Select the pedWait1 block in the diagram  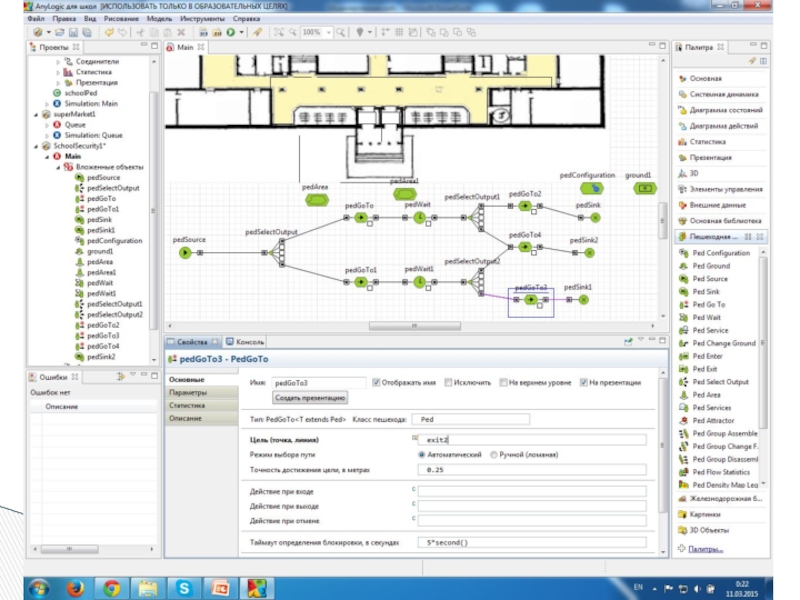tap(419, 282)
